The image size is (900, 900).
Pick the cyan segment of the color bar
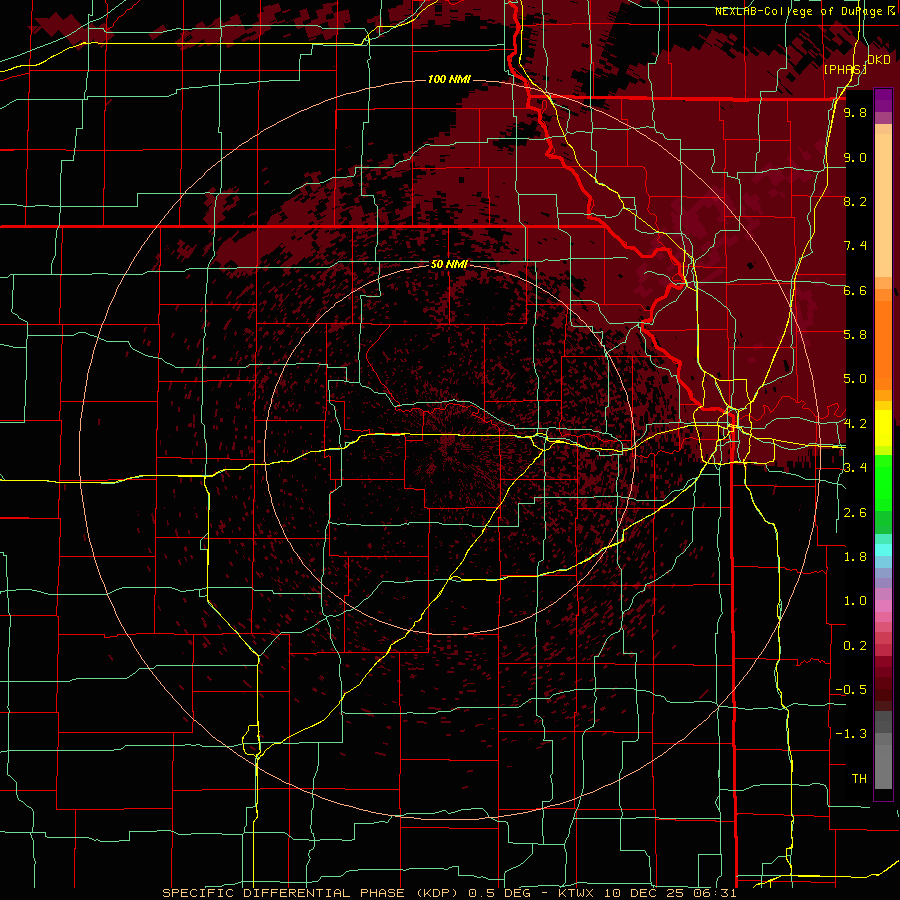click(883, 550)
